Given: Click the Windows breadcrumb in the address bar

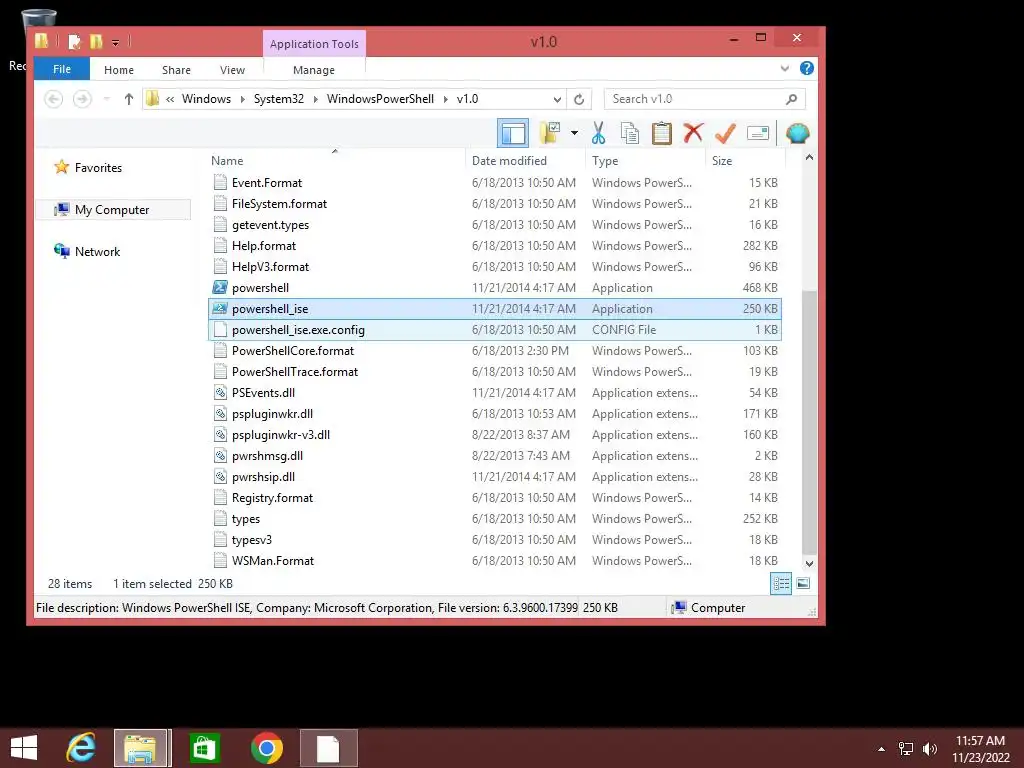Looking at the screenshot, I should pos(206,99).
